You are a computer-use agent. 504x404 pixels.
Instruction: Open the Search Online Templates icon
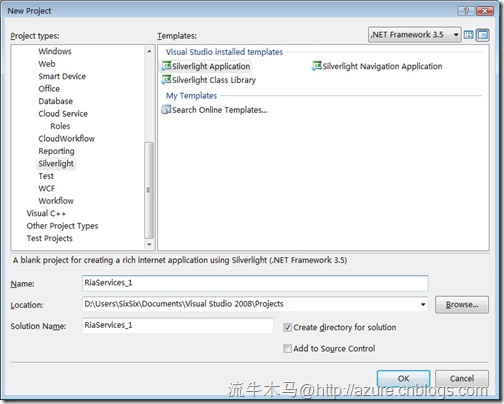(x=166, y=110)
